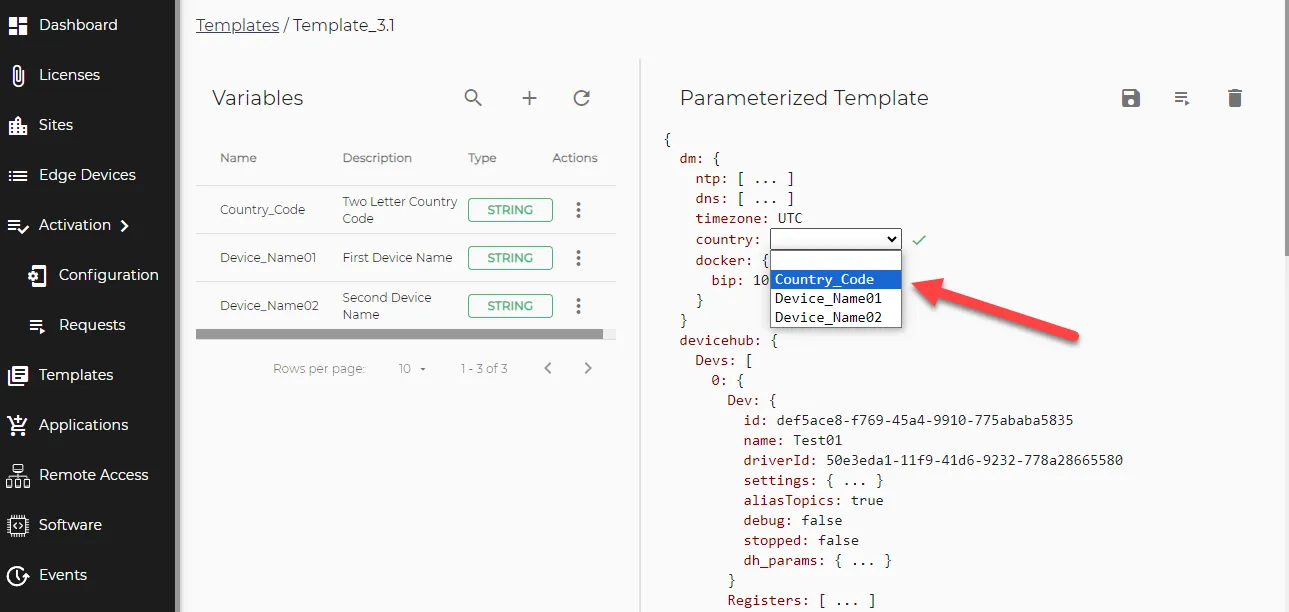Click the Description column header

377,158
